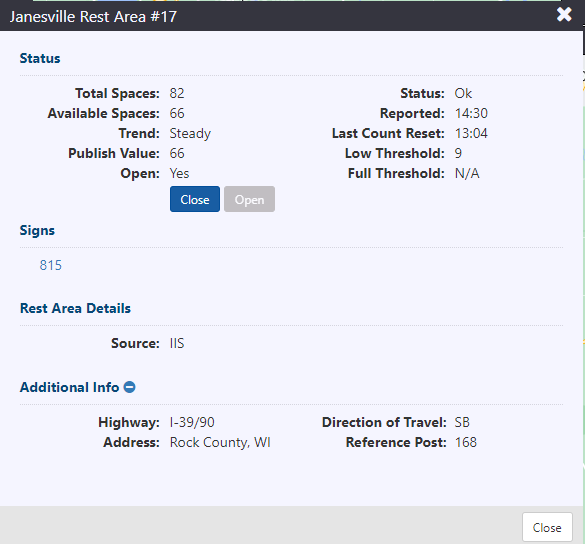This screenshot has width=585, height=544.
Task: Click the Signs section heading
Action: [x=37, y=231]
